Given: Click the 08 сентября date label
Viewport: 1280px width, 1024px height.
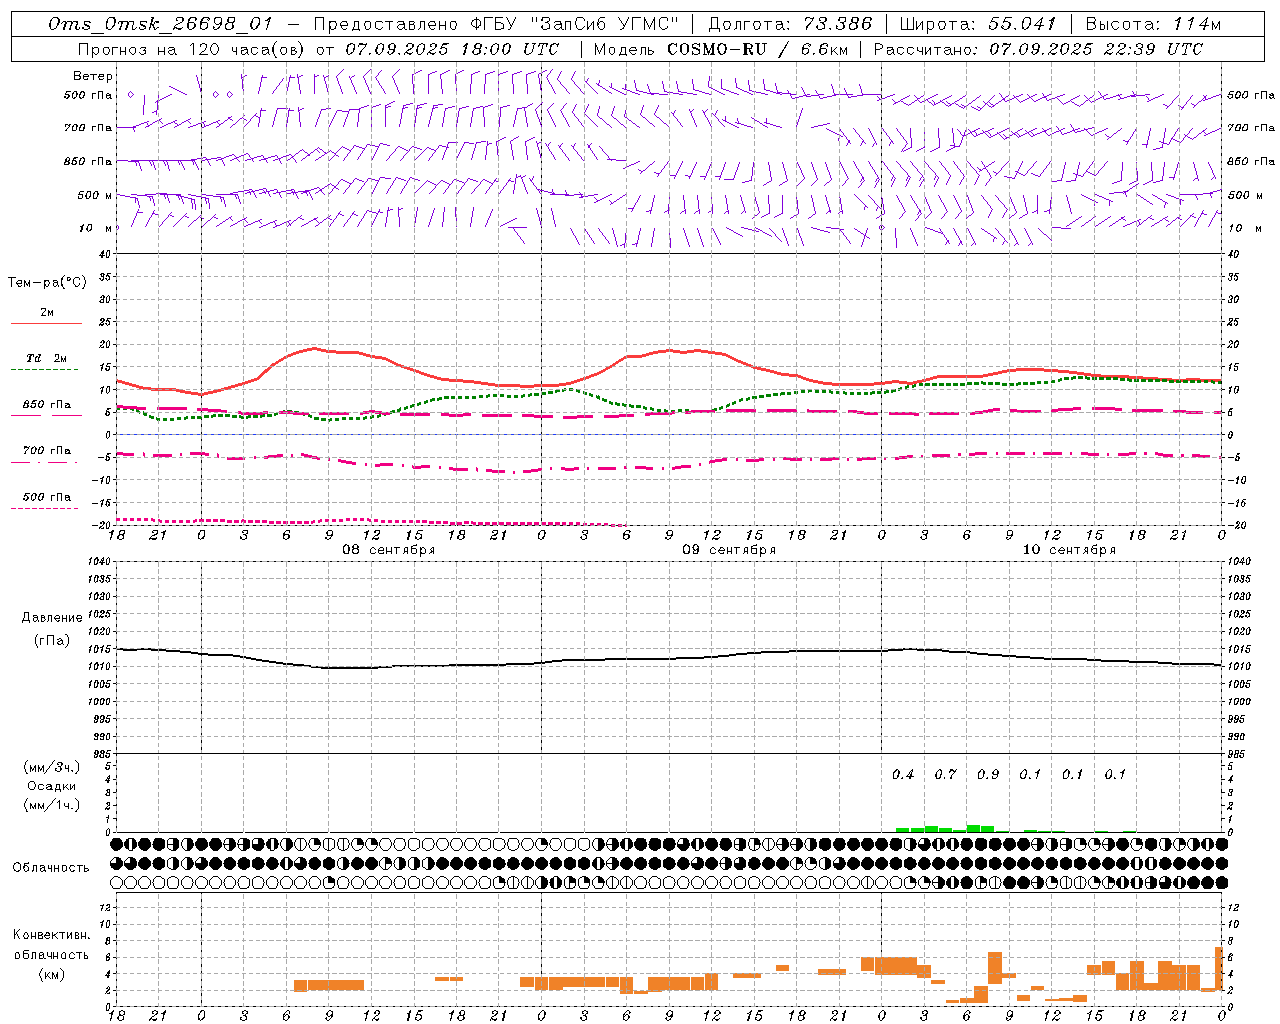Looking at the screenshot, I should [389, 550].
